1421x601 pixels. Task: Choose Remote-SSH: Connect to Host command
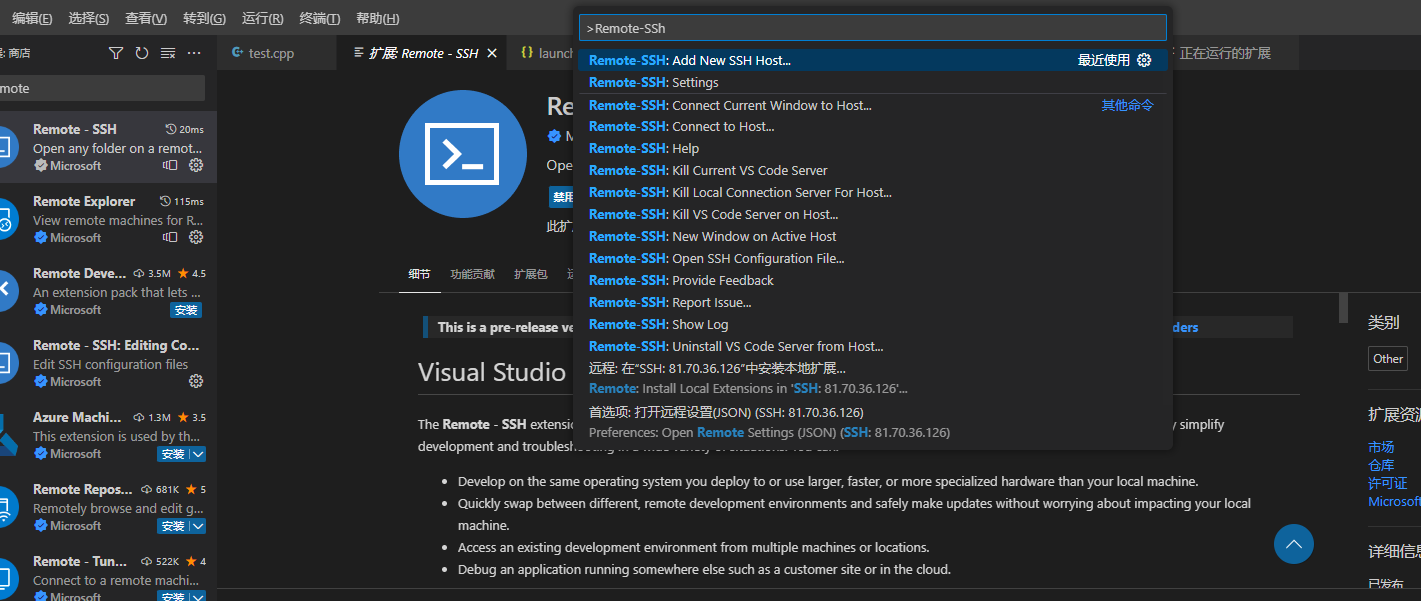pyautogui.click(x=872, y=126)
